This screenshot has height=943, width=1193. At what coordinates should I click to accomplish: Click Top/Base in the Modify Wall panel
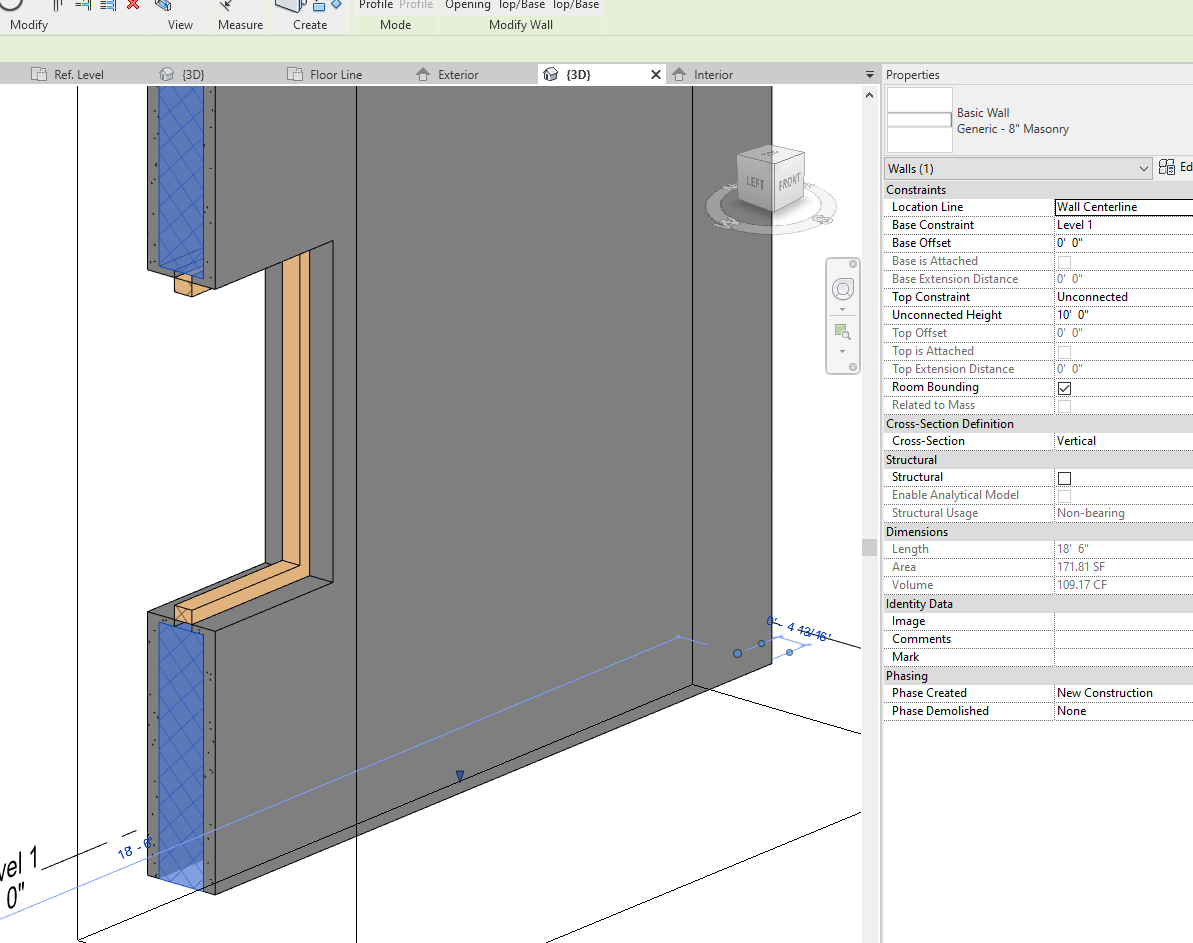521,5
